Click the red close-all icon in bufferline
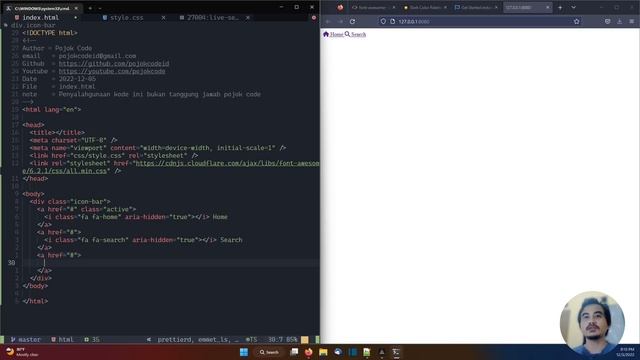This screenshot has width=640, height=360. (x=313, y=18)
